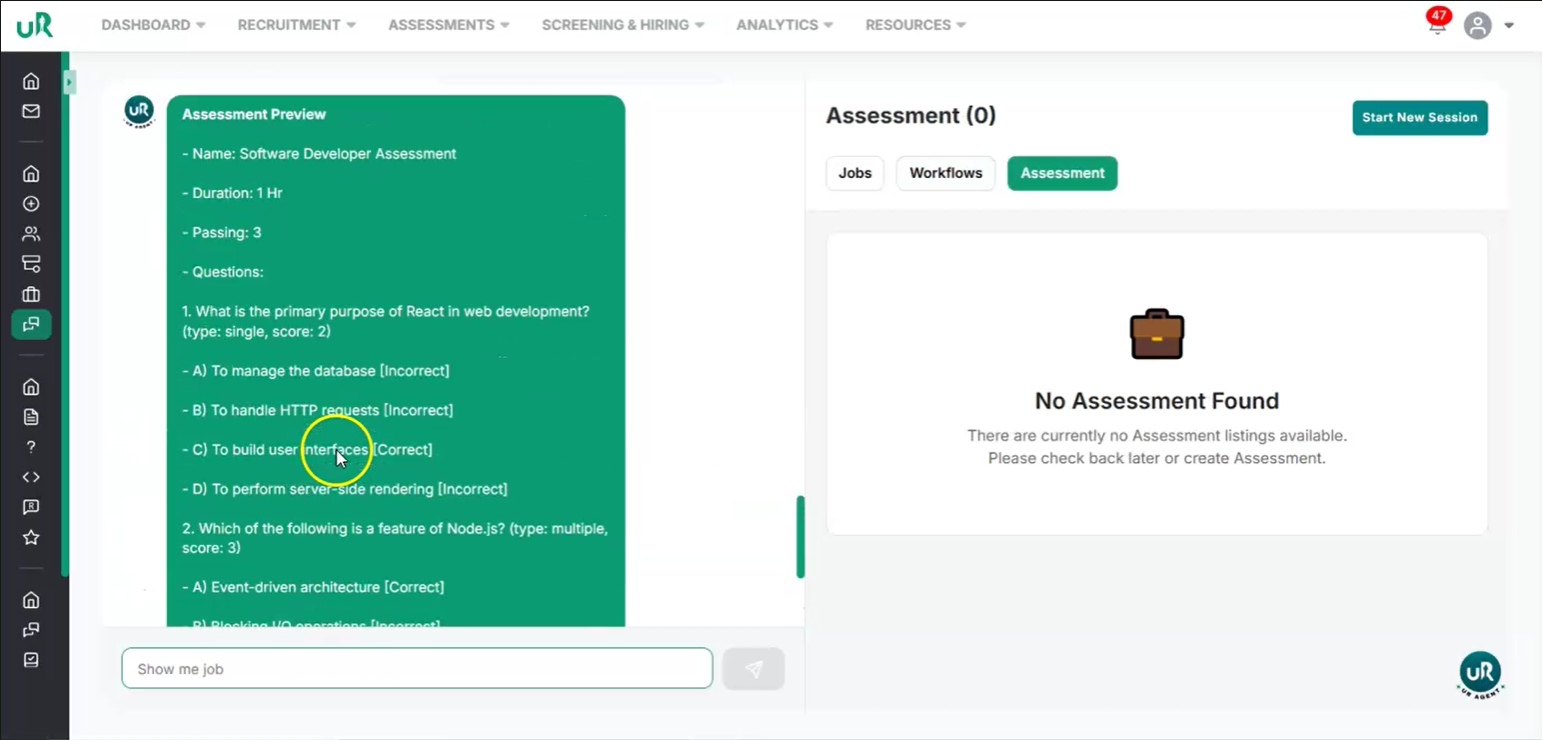1542x740 pixels.
Task: Expand the Assessments dropdown in top nav
Action: pyautogui.click(x=448, y=25)
